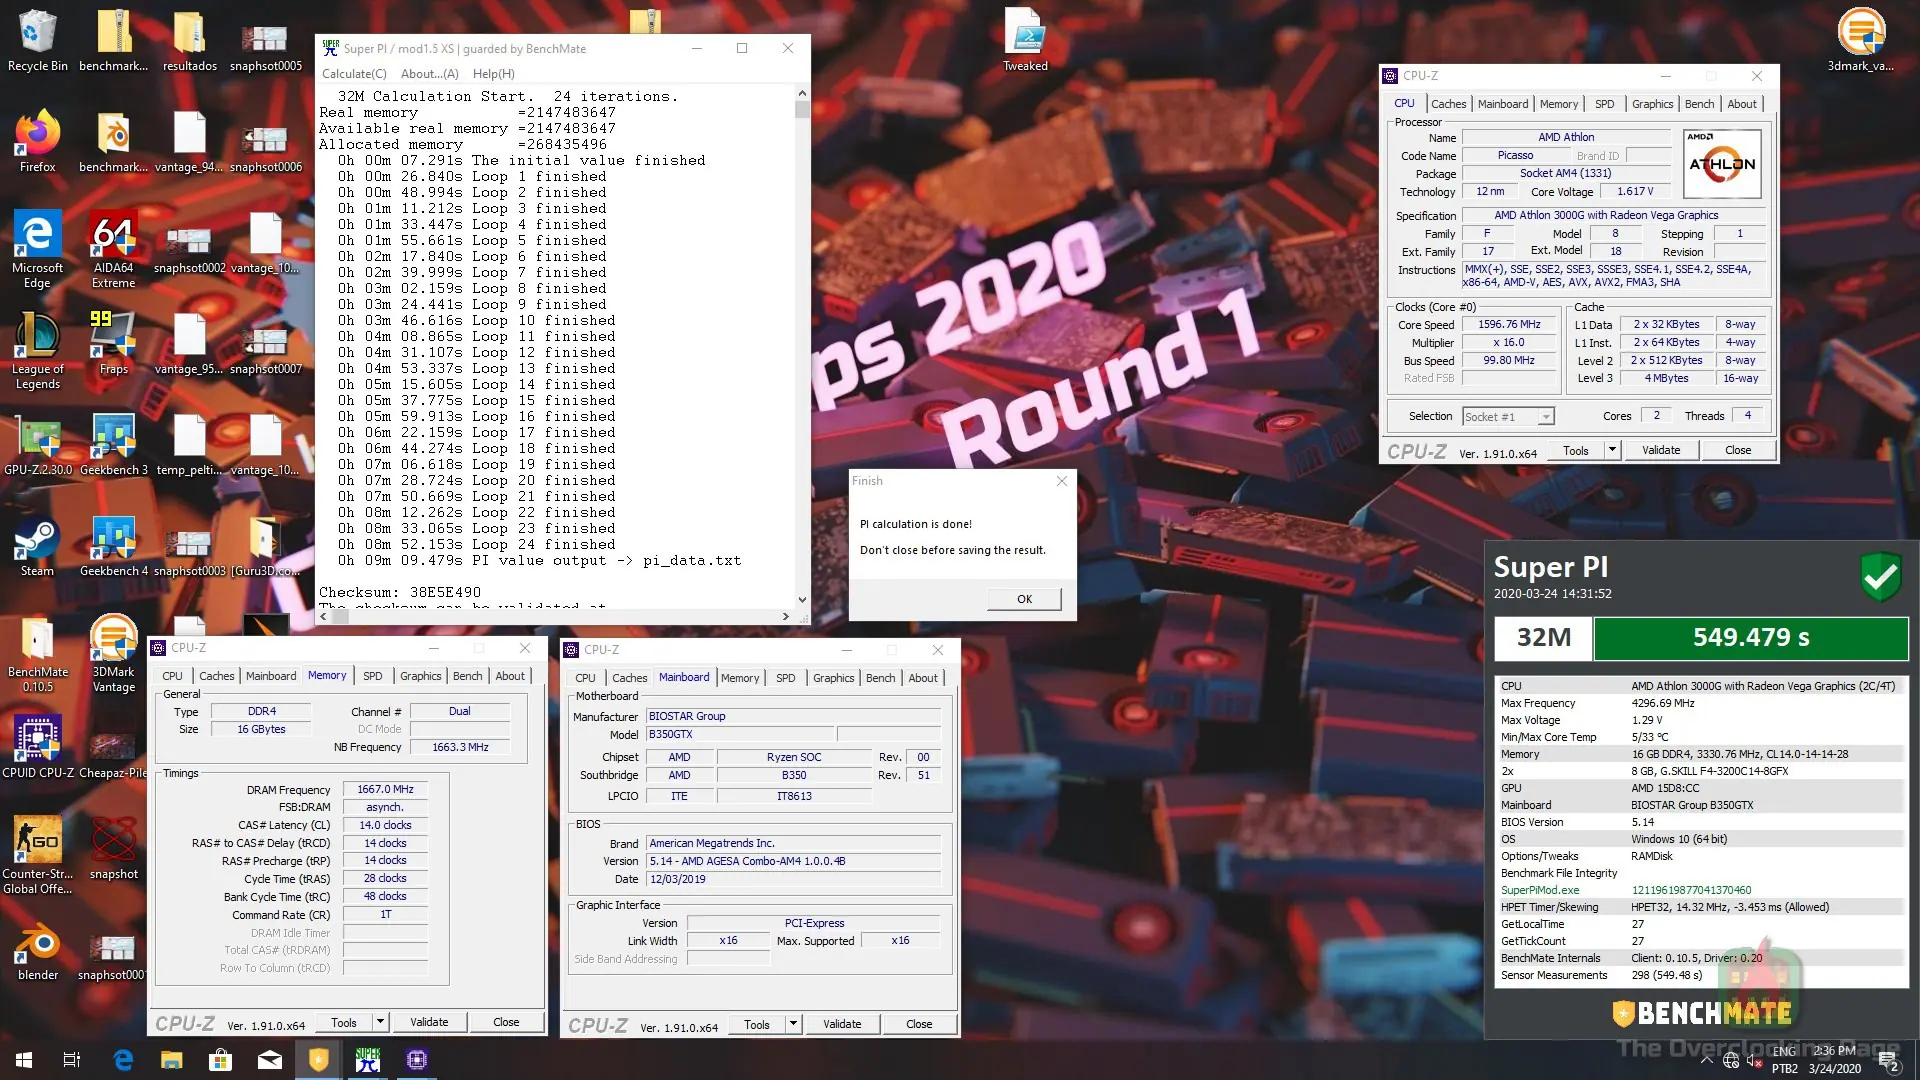Open the Mail app from the taskbar
The image size is (1920, 1080).
click(270, 1060)
